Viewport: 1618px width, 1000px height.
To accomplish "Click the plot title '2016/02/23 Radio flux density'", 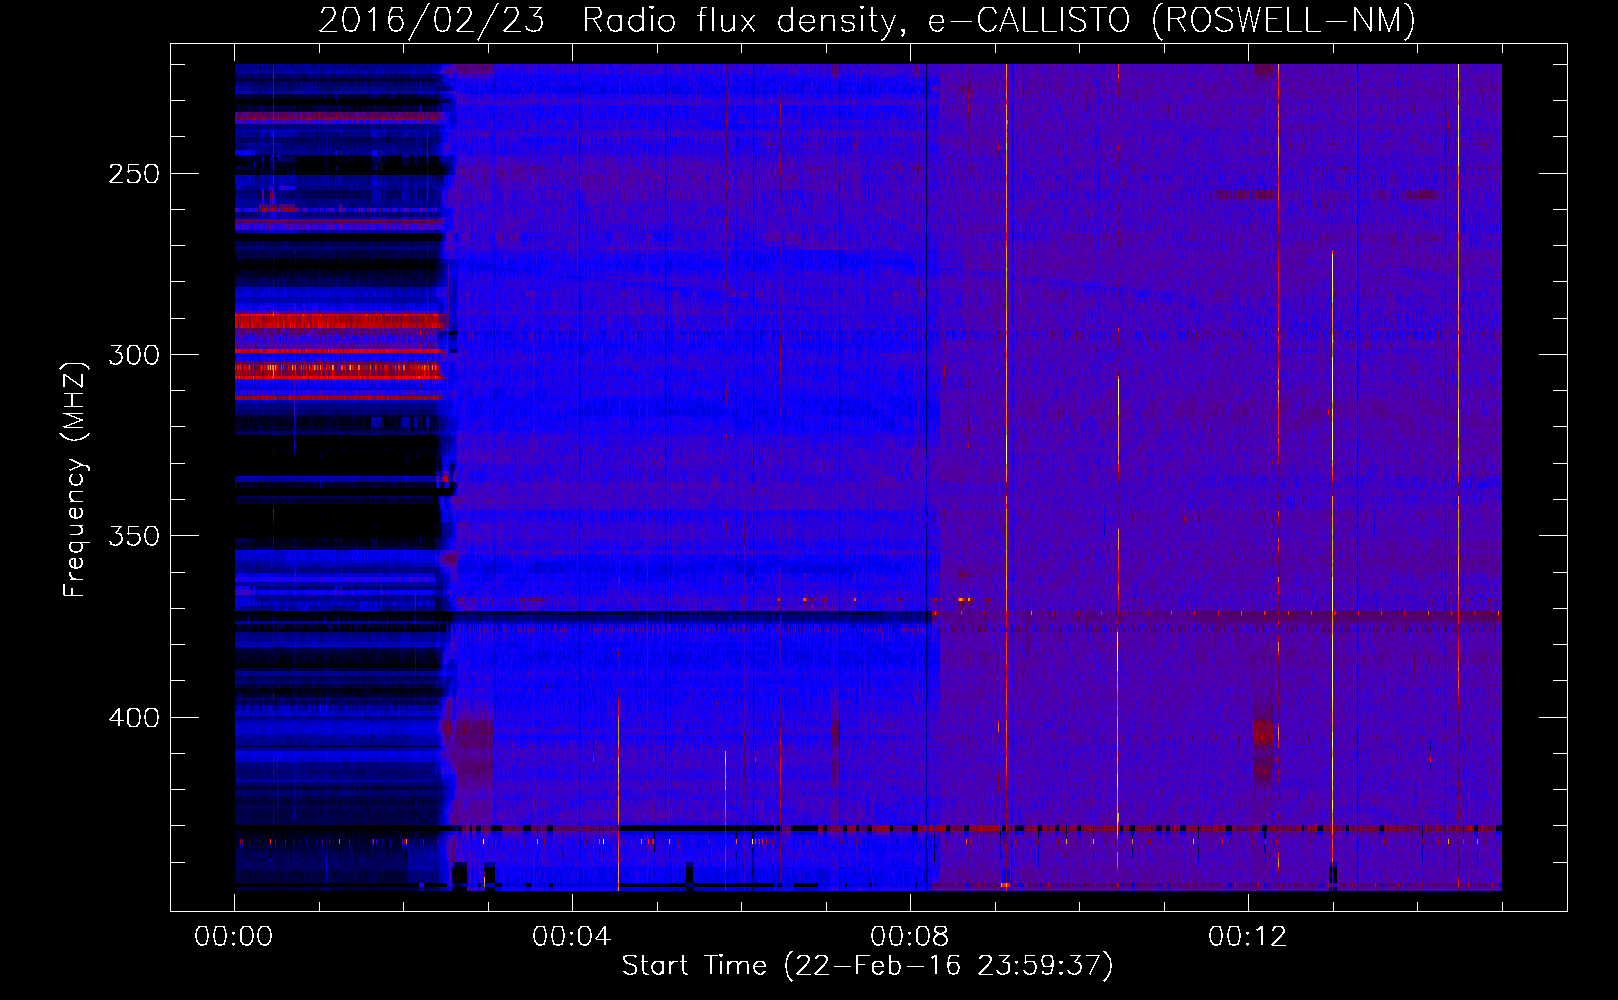I will coord(867,20).
